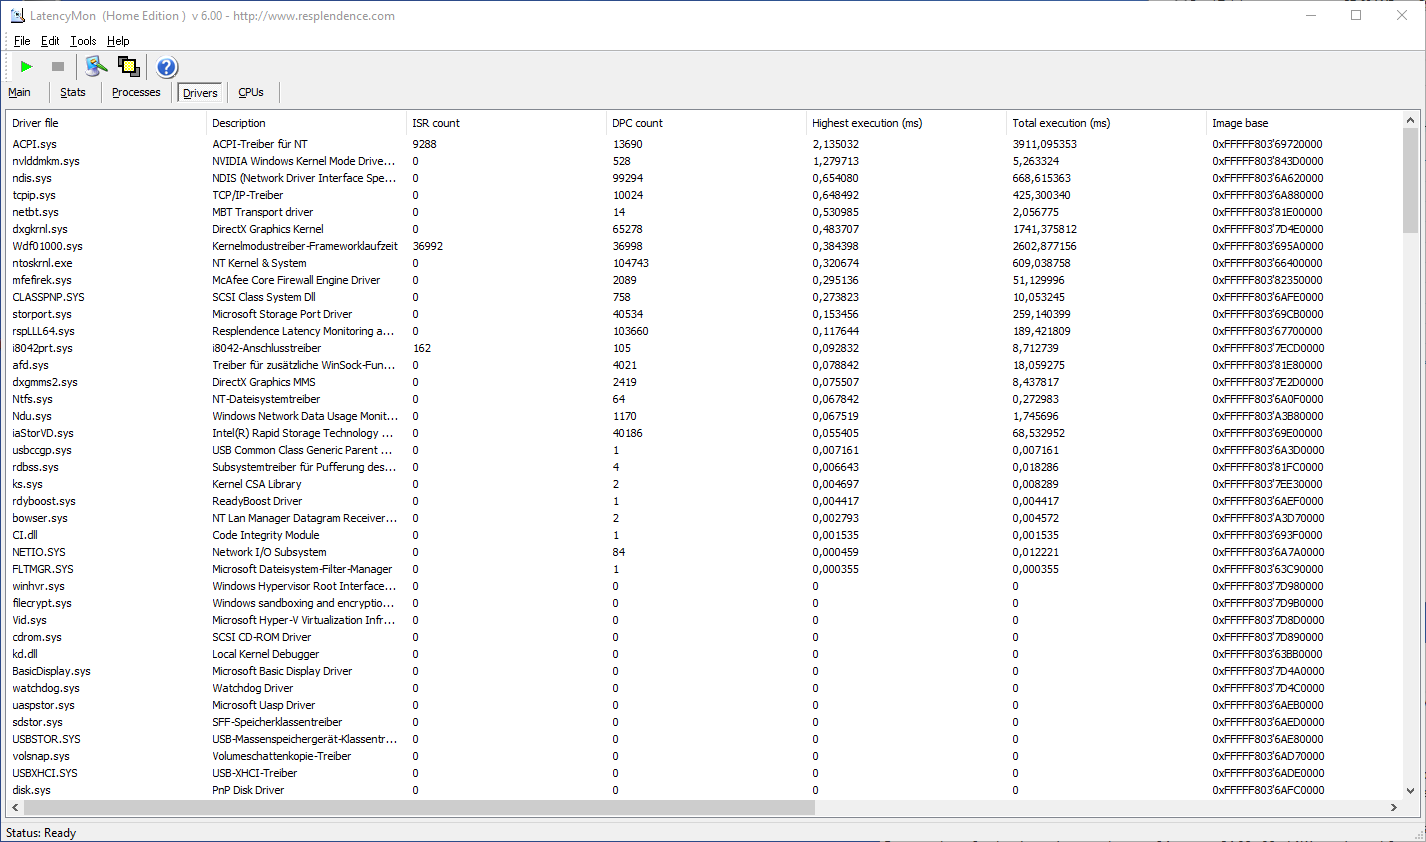Click the vertical scrollbar up arrow

[1411, 120]
